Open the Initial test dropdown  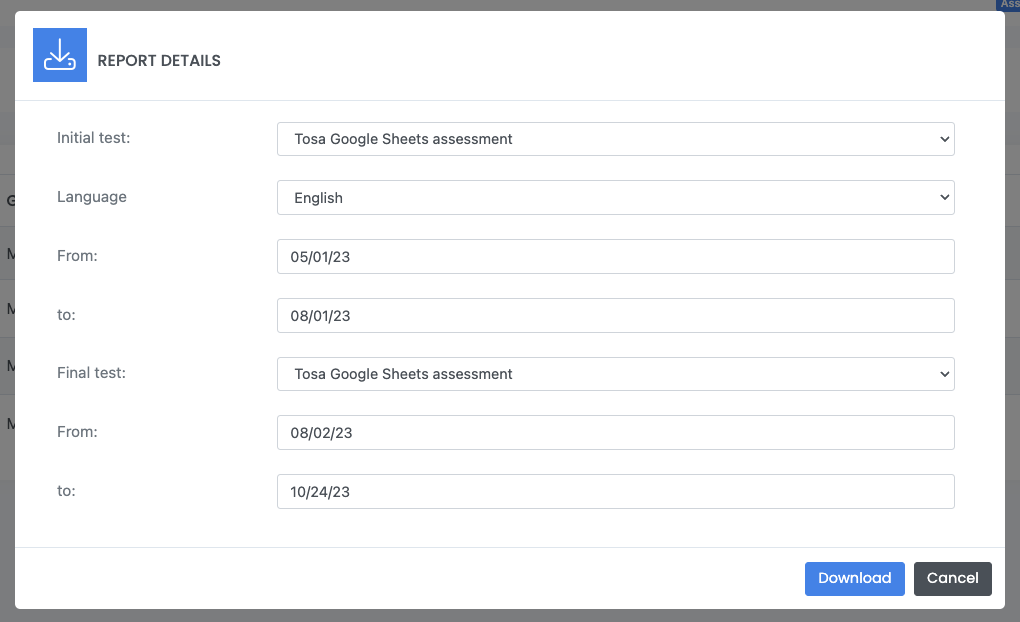point(615,139)
